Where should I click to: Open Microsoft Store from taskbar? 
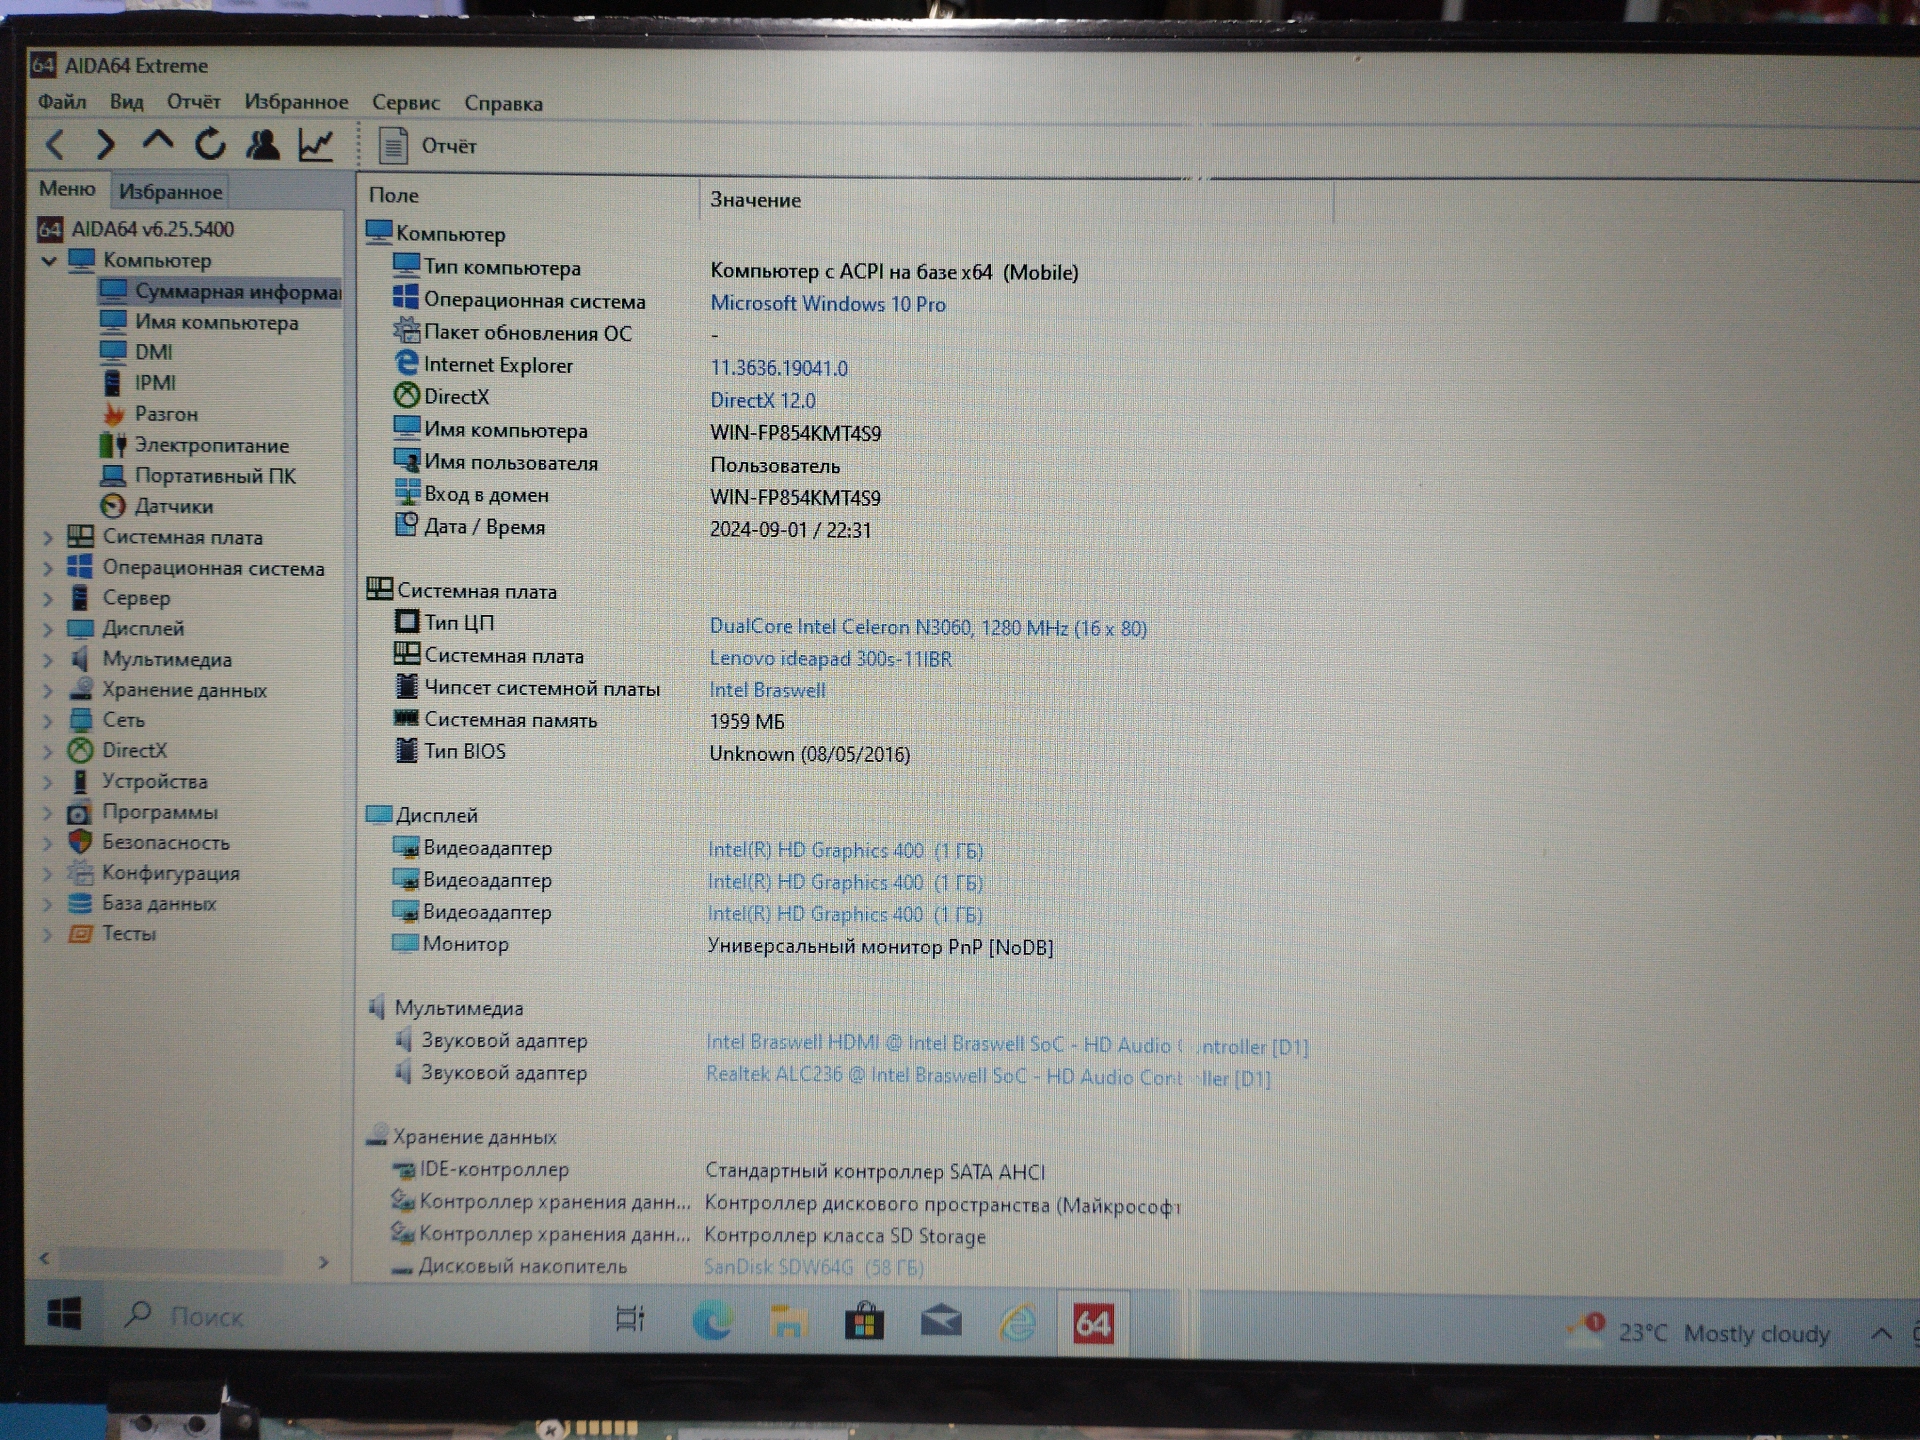(864, 1322)
